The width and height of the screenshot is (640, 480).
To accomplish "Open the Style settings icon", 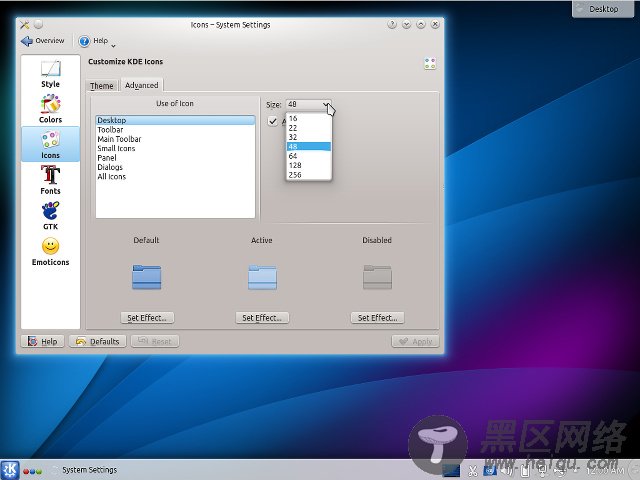I will click(50, 74).
